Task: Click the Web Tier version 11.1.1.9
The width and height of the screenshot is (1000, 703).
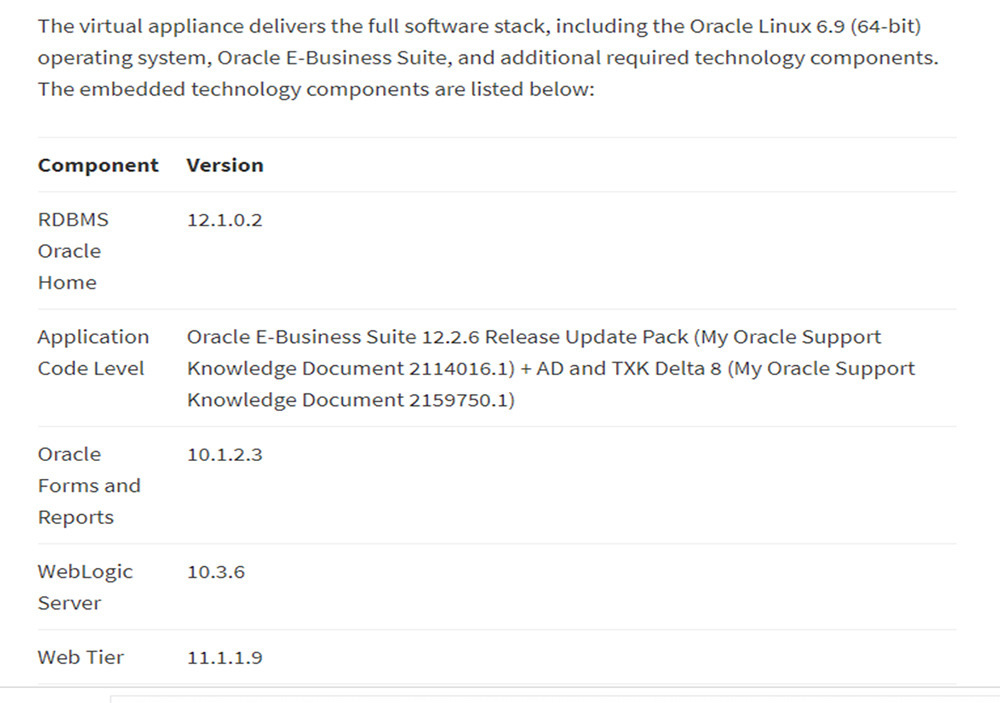Action: tap(224, 658)
